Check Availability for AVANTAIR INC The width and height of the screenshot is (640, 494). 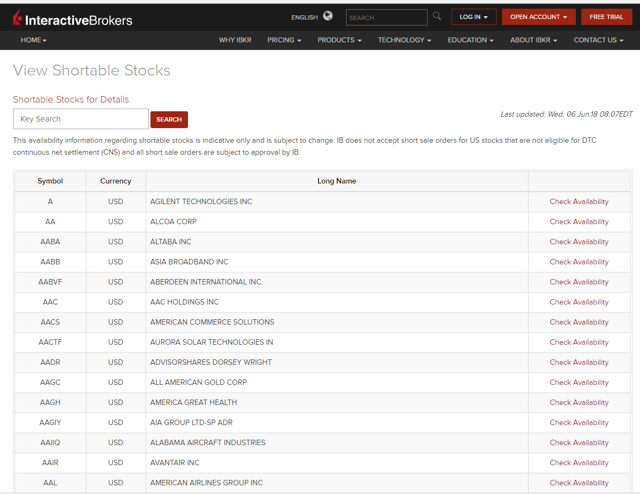(579, 463)
